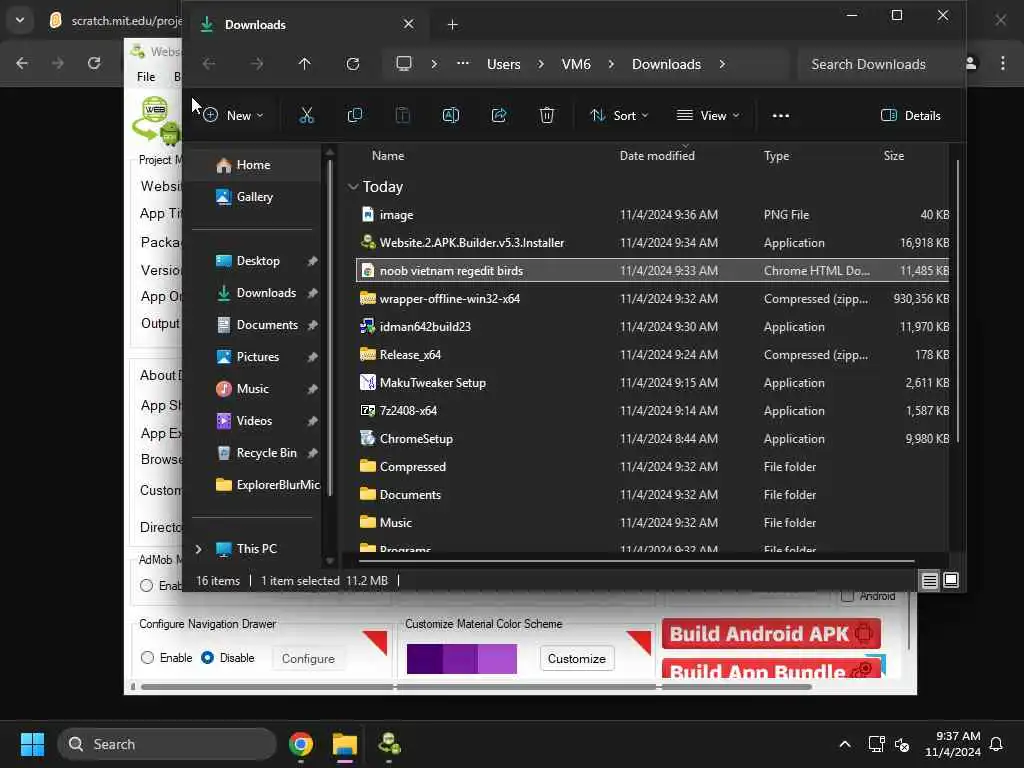Click the Chrome profile avatar icon
The width and height of the screenshot is (1024, 768).
pyautogui.click(x=971, y=63)
